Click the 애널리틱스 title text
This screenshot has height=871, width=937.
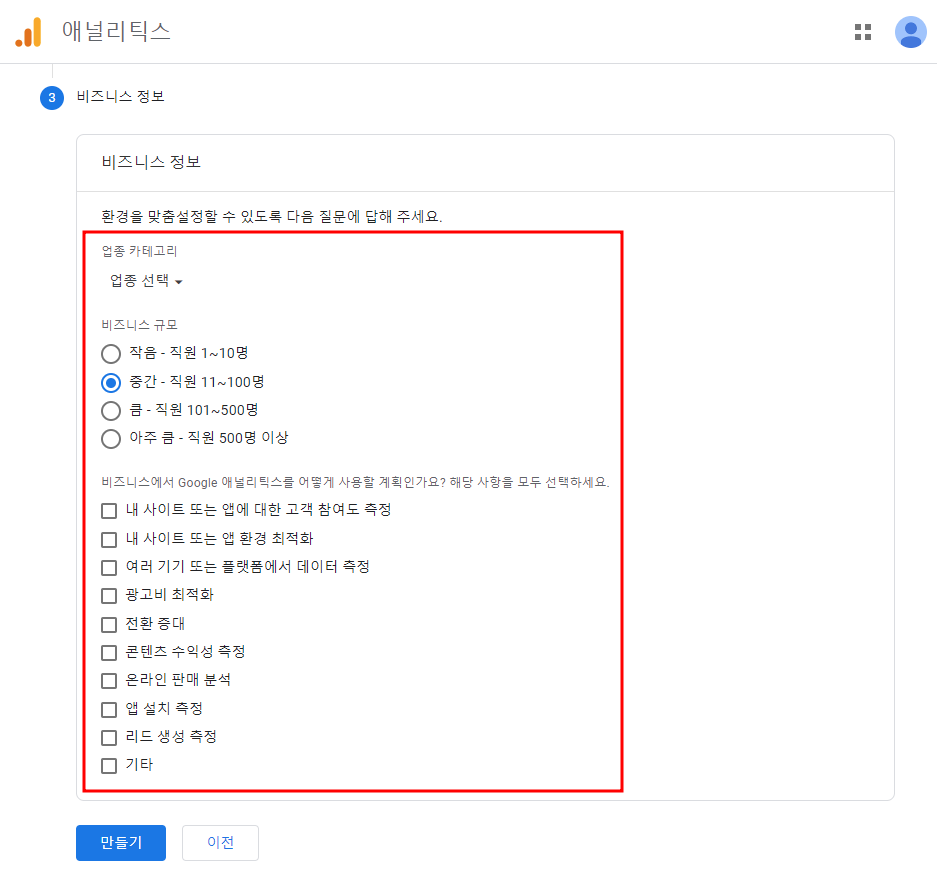[117, 31]
